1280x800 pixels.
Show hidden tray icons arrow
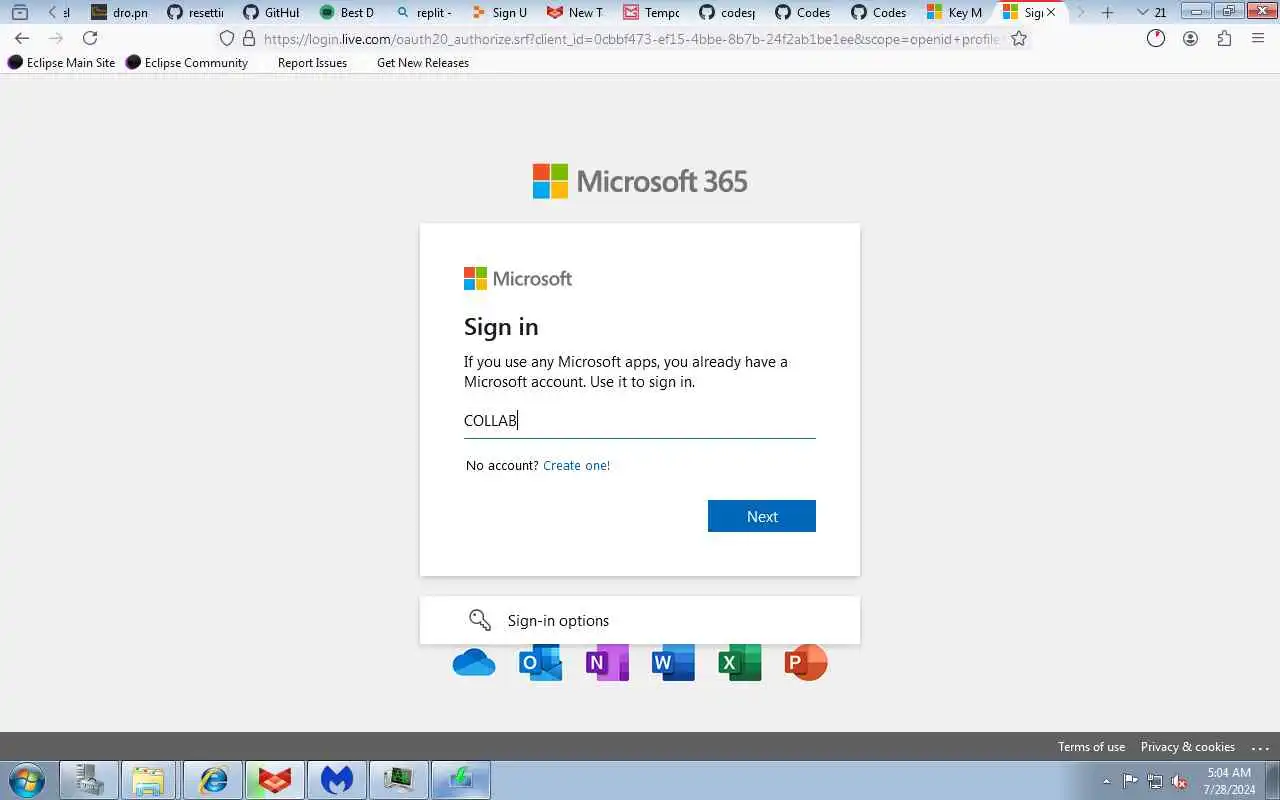point(1106,781)
